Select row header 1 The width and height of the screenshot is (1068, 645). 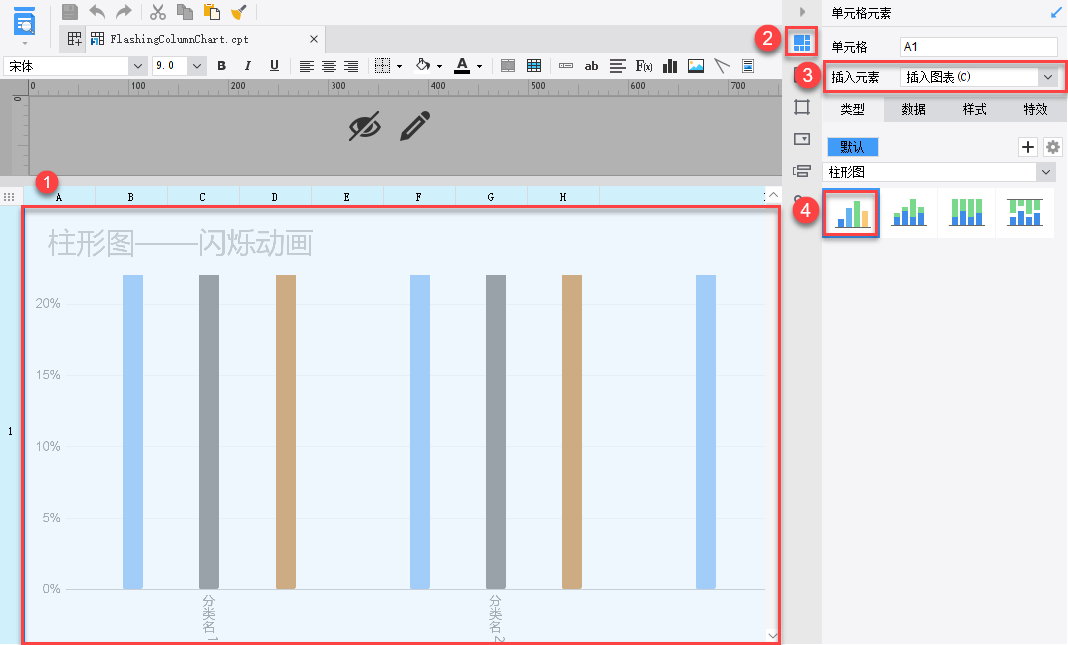pos(10,430)
